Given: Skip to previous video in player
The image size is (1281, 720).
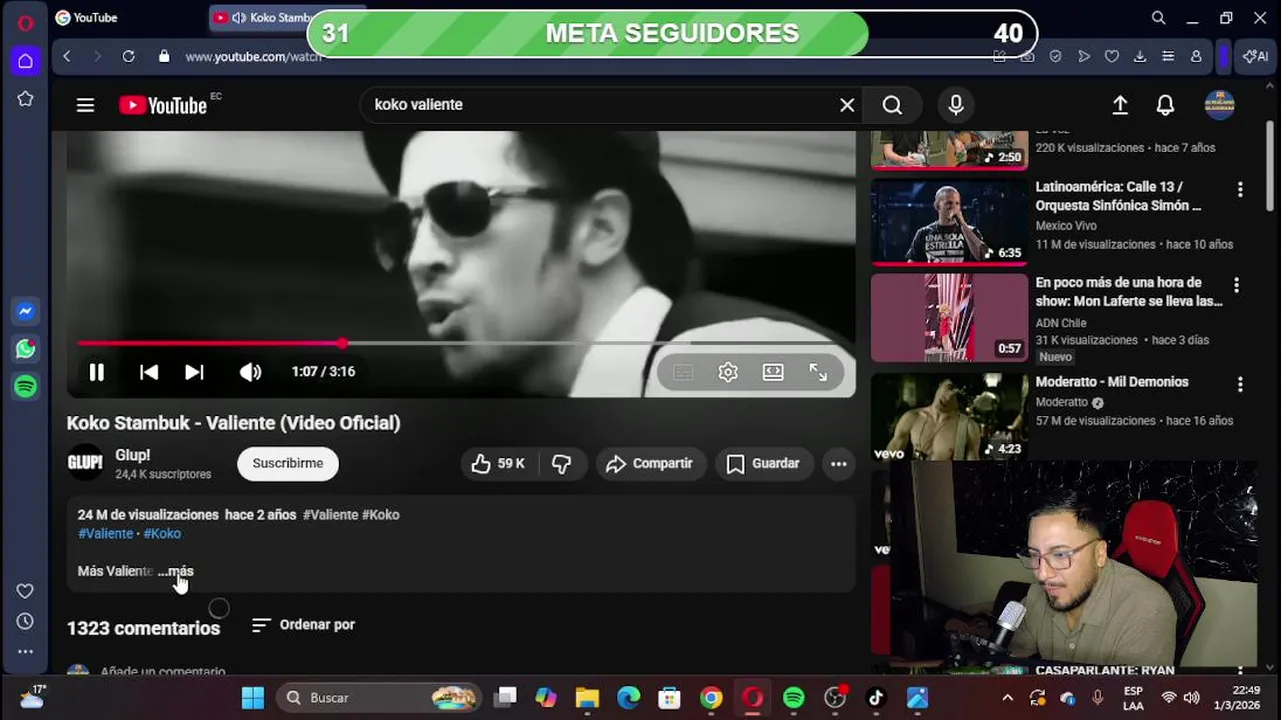Looking at the screenshot, I should coord(149,372).
